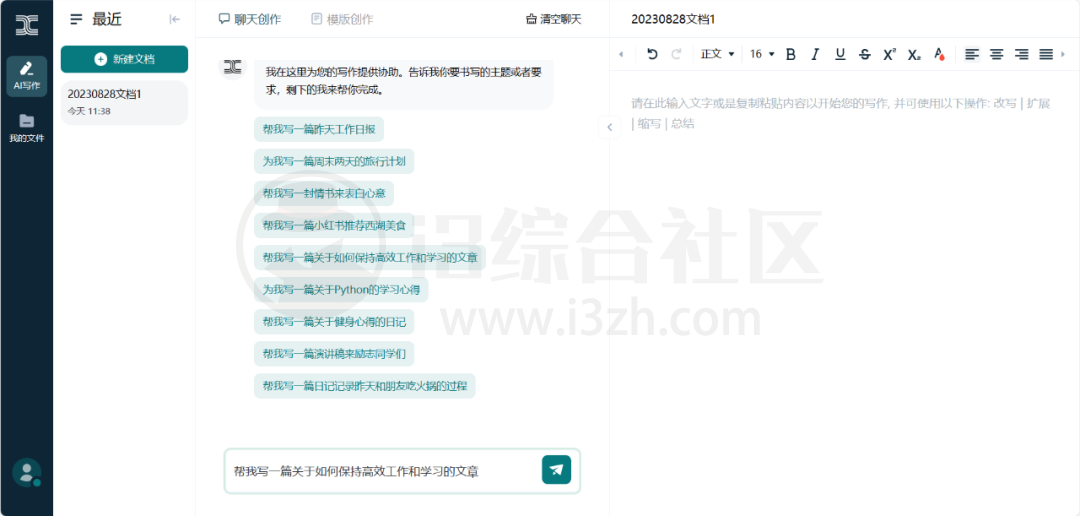Viewport: 1080px width, 516px height.
Task: Choose suggestion 为我写一篇周末两天的旅行计划
Action: point(334,161)
